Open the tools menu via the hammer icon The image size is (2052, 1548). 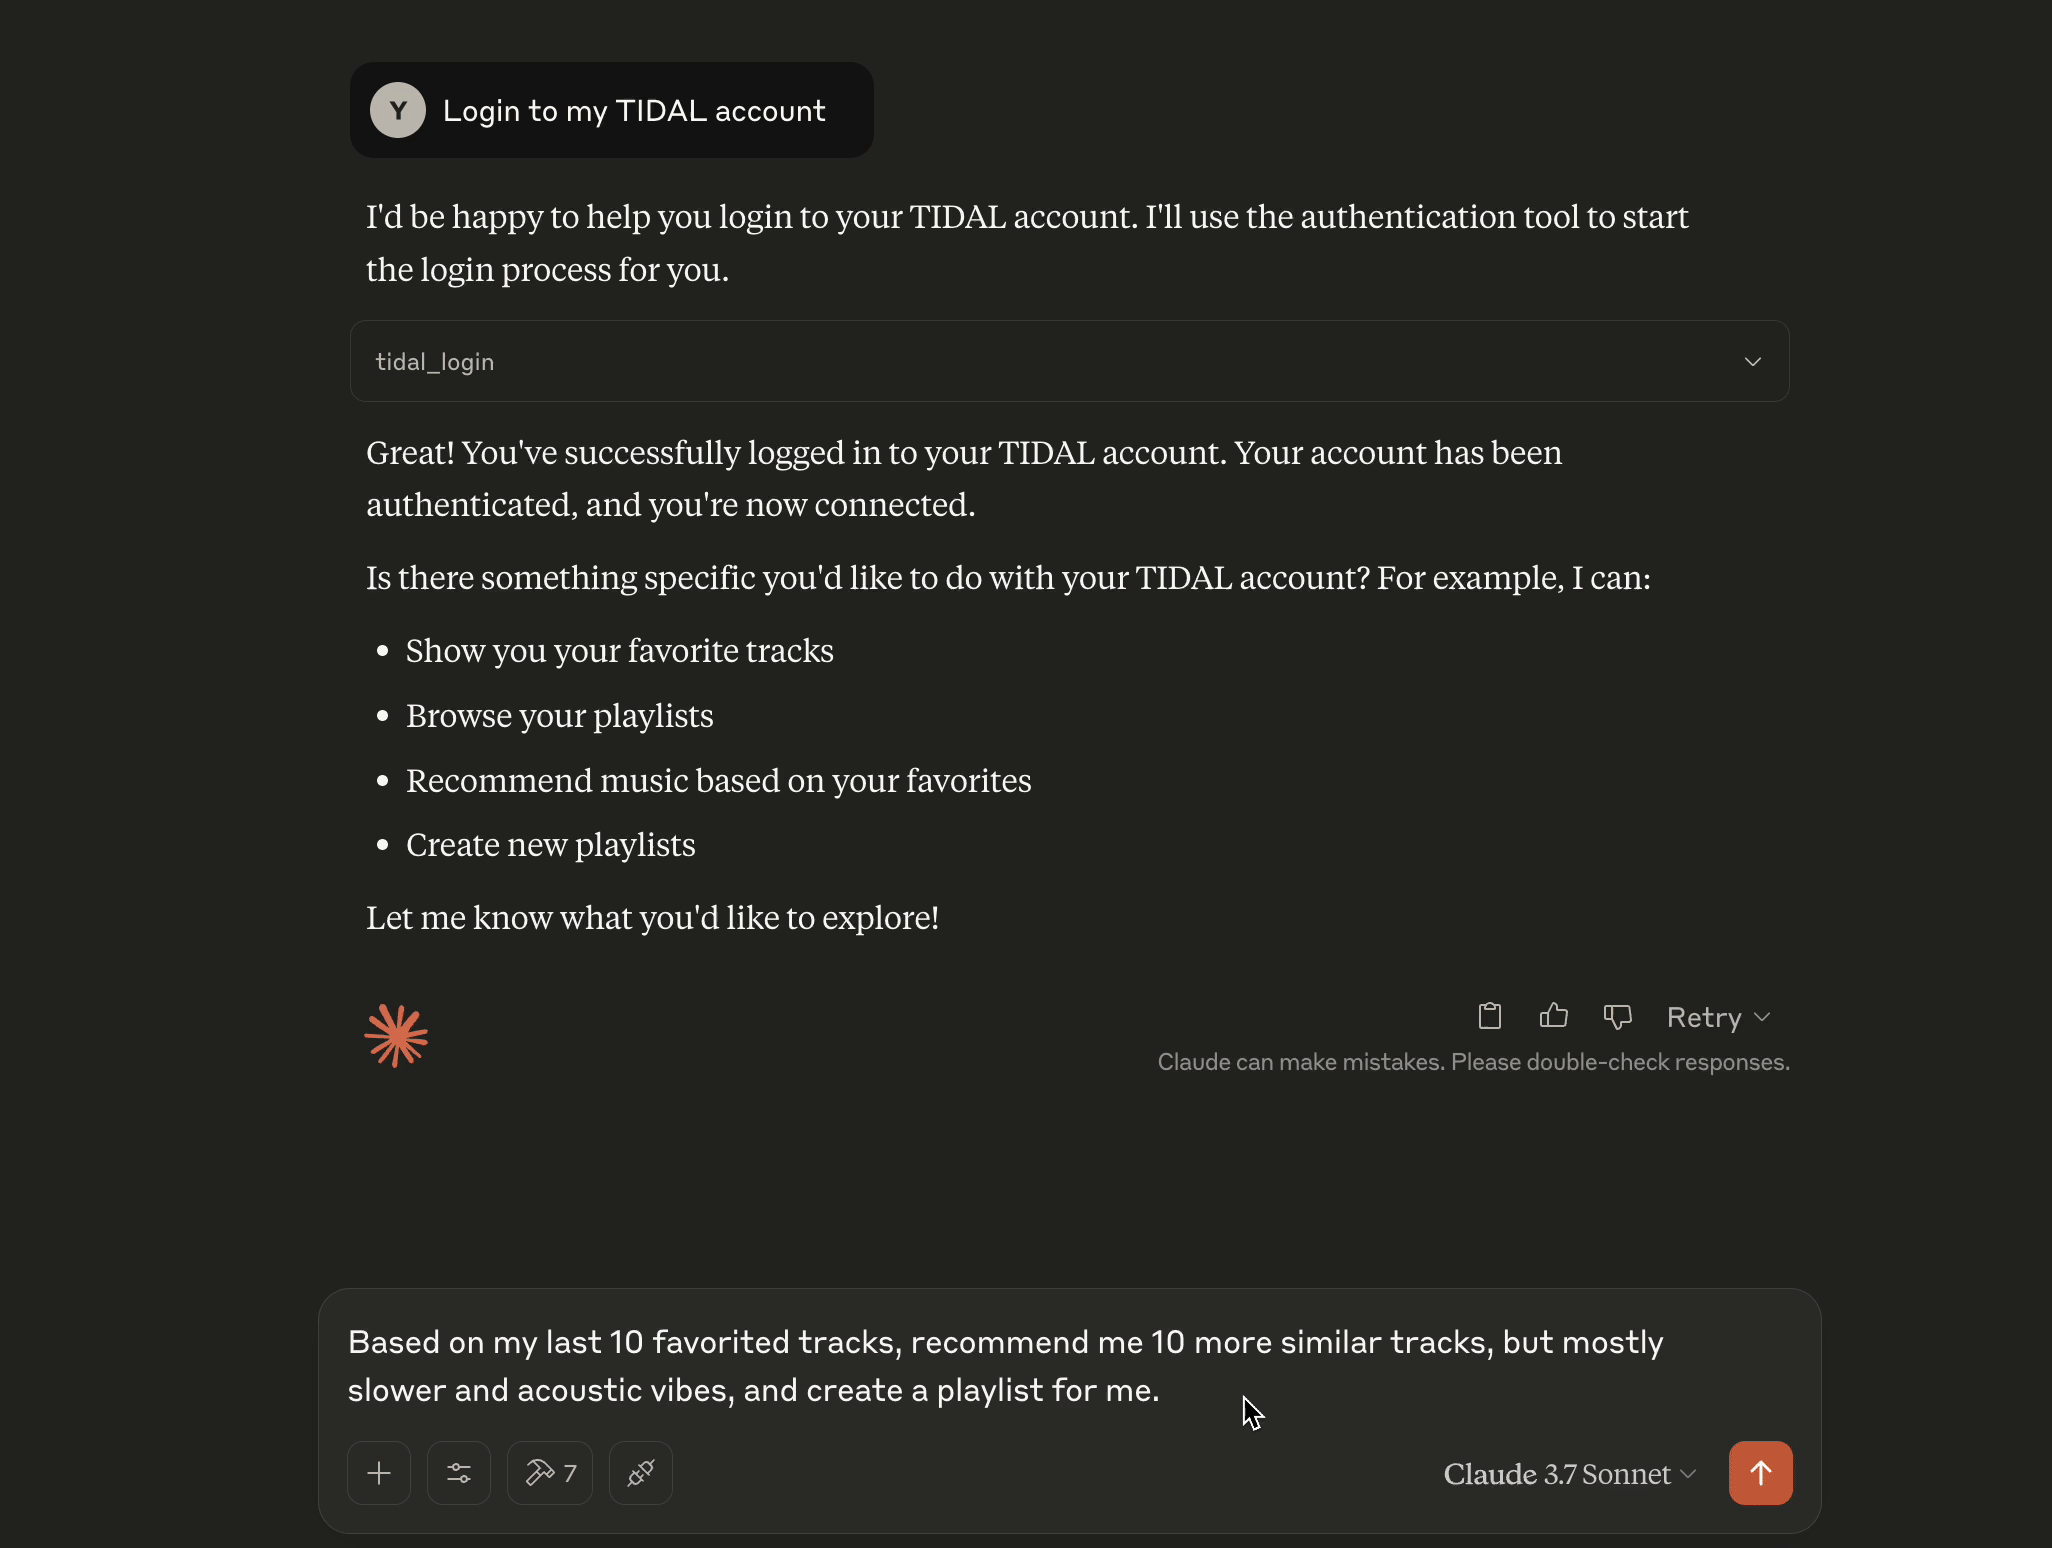[541, 1472]
